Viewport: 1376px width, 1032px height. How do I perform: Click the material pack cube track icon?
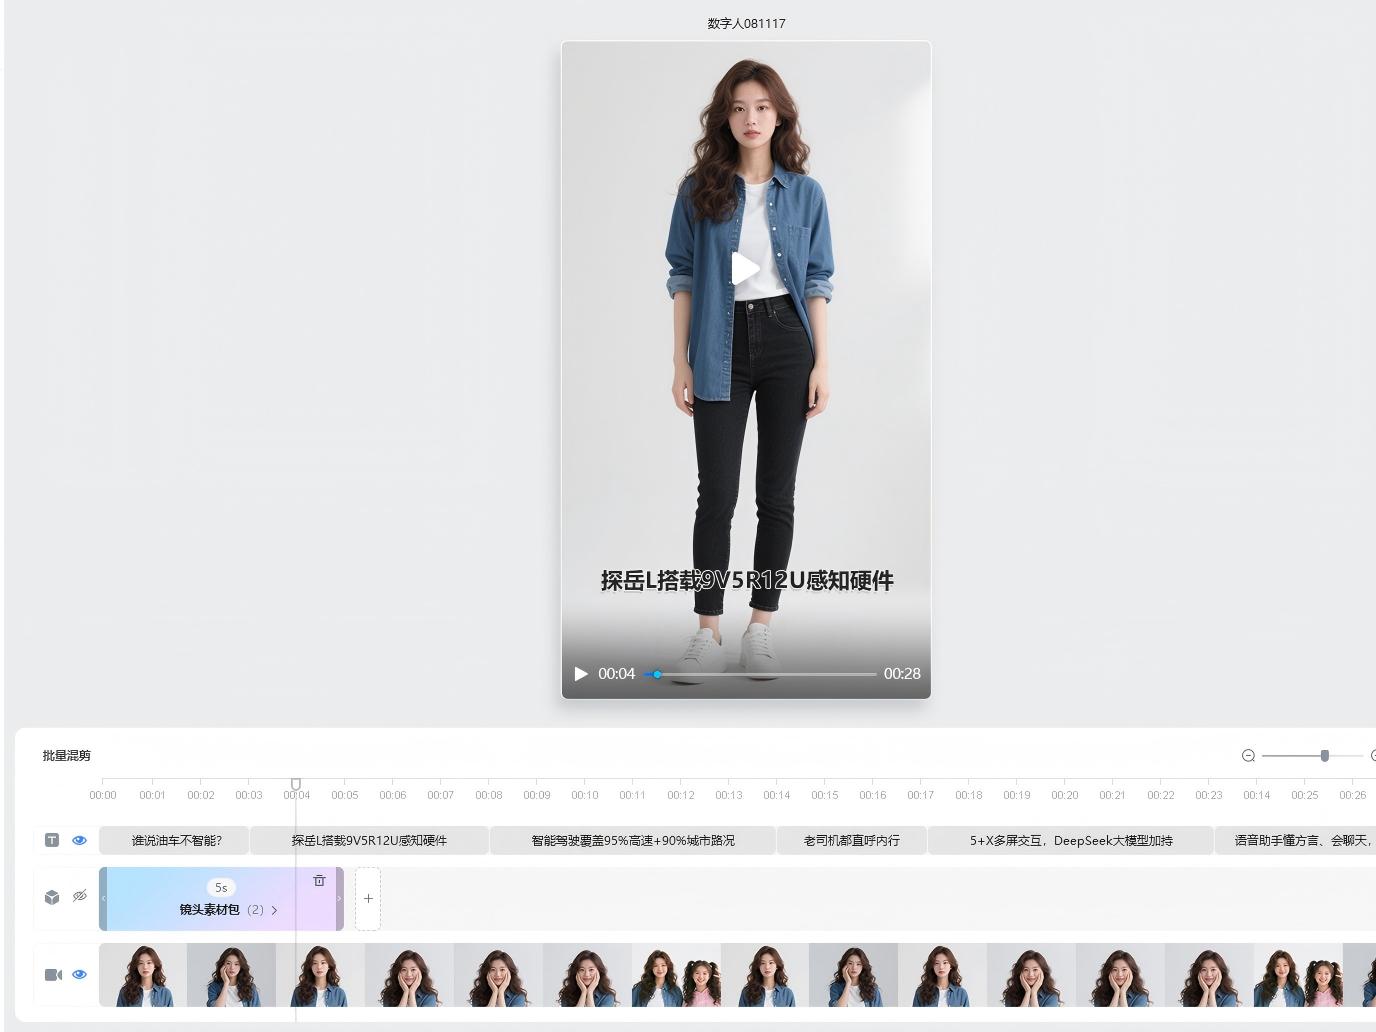(52, 897)
